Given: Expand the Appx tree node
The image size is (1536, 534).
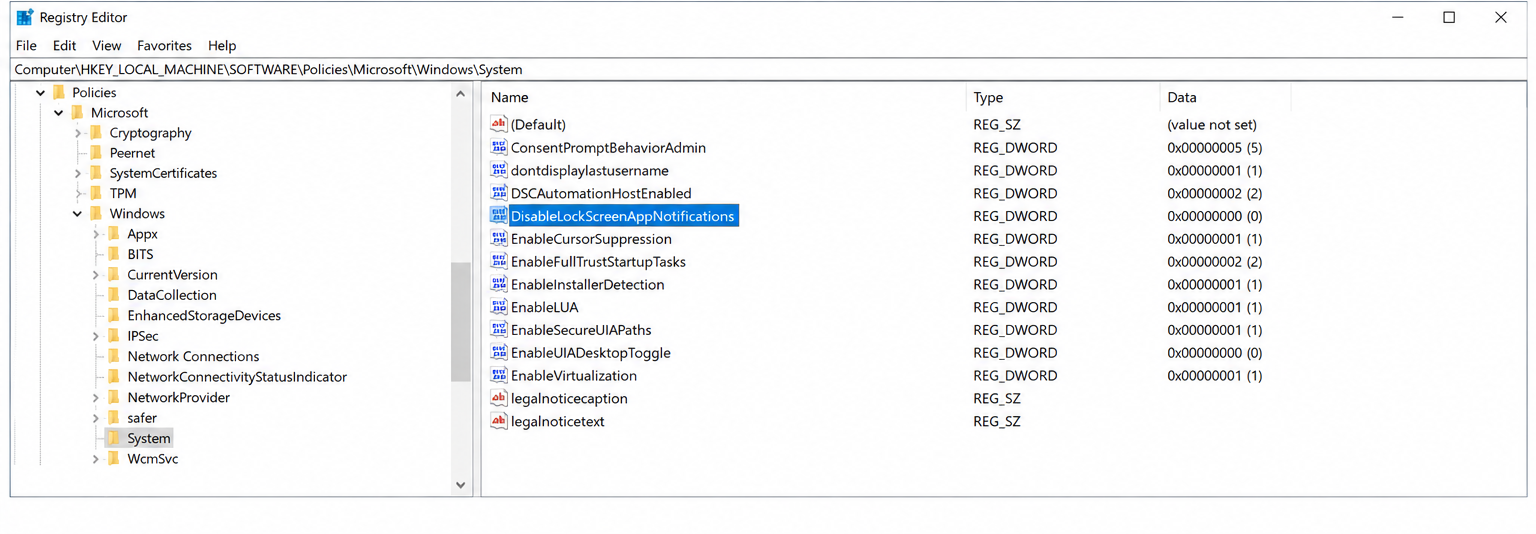Looking at the screenshot, I should (96, 234).
